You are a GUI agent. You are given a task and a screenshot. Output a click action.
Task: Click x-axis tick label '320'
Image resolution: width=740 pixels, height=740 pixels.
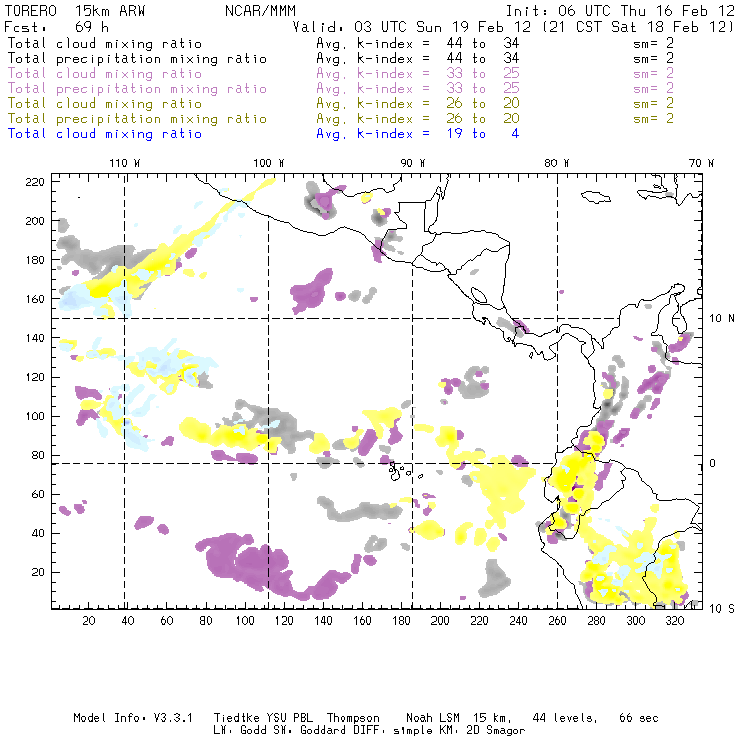tap(674, 621)
